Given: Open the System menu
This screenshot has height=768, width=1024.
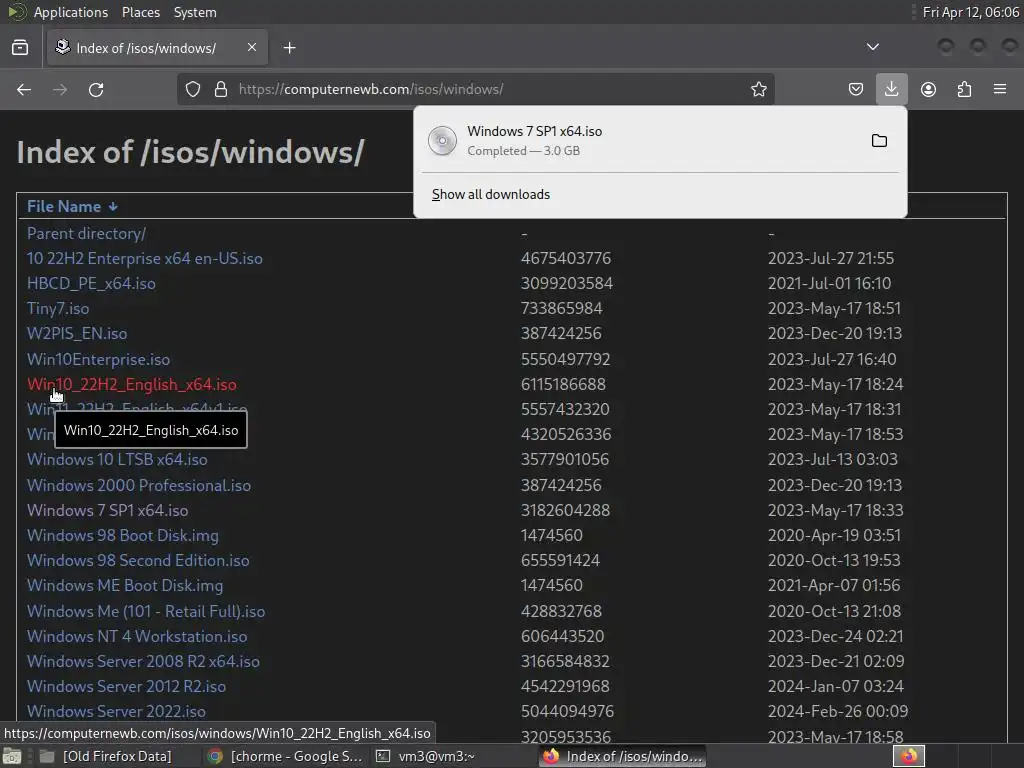Looking at the screenshot, I should [x=195, y=12].
